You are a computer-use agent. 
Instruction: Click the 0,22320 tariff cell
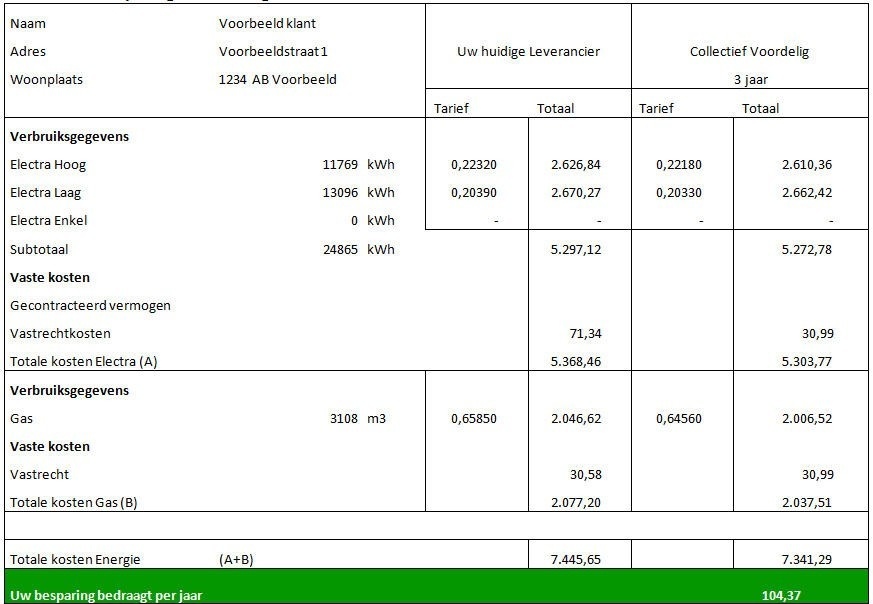475,164
